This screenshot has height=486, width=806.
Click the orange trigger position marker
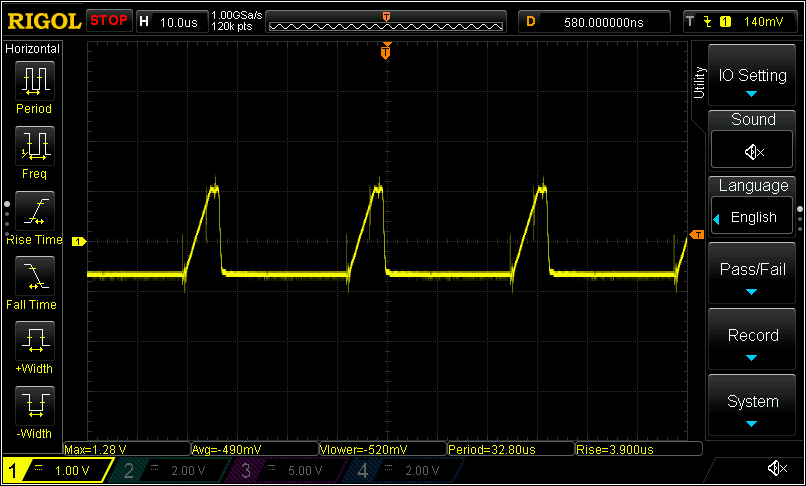pyautogui.click(x=385, y=52)
